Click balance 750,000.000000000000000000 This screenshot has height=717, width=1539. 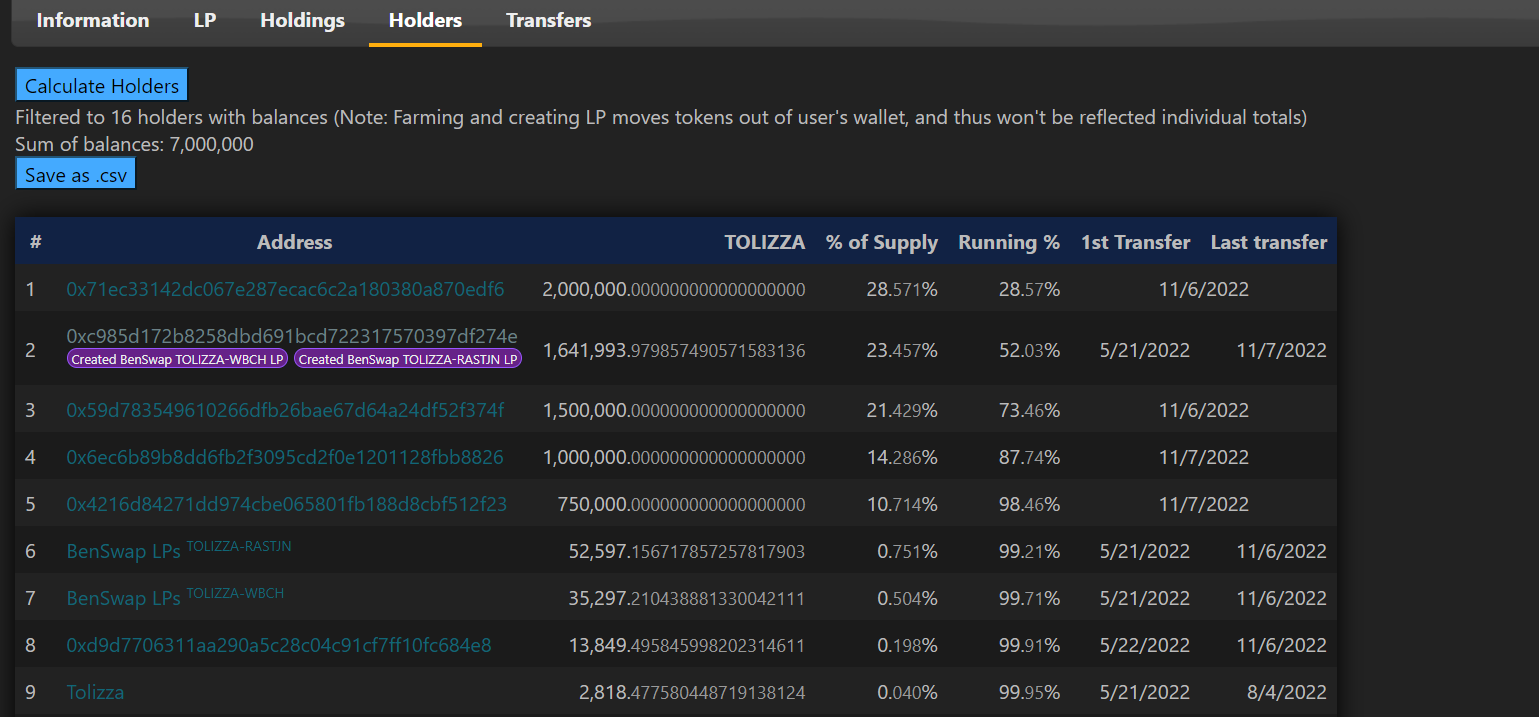(681, 504)
